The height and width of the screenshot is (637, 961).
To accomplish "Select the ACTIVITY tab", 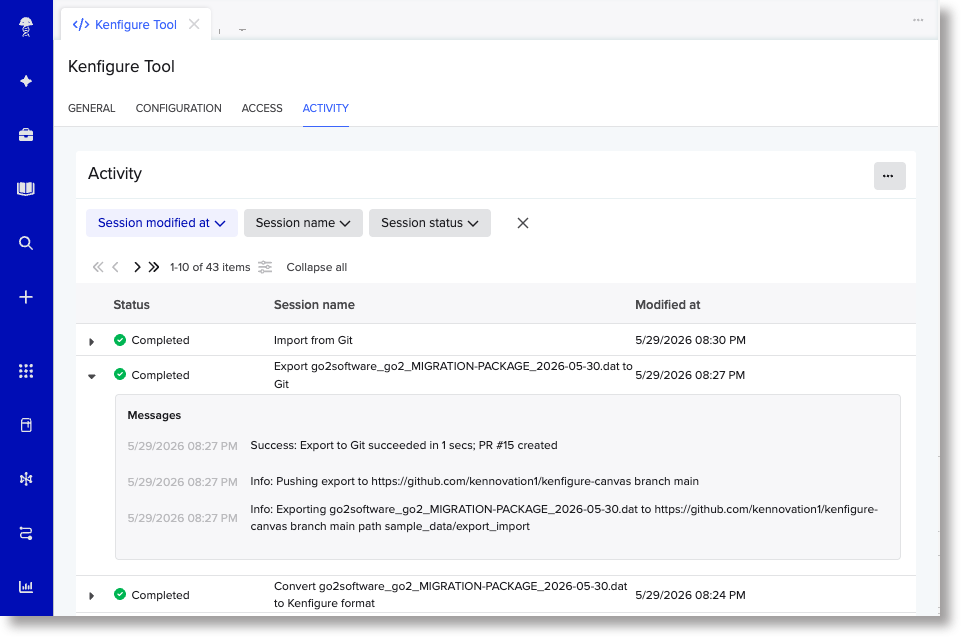I will [325, 108].
